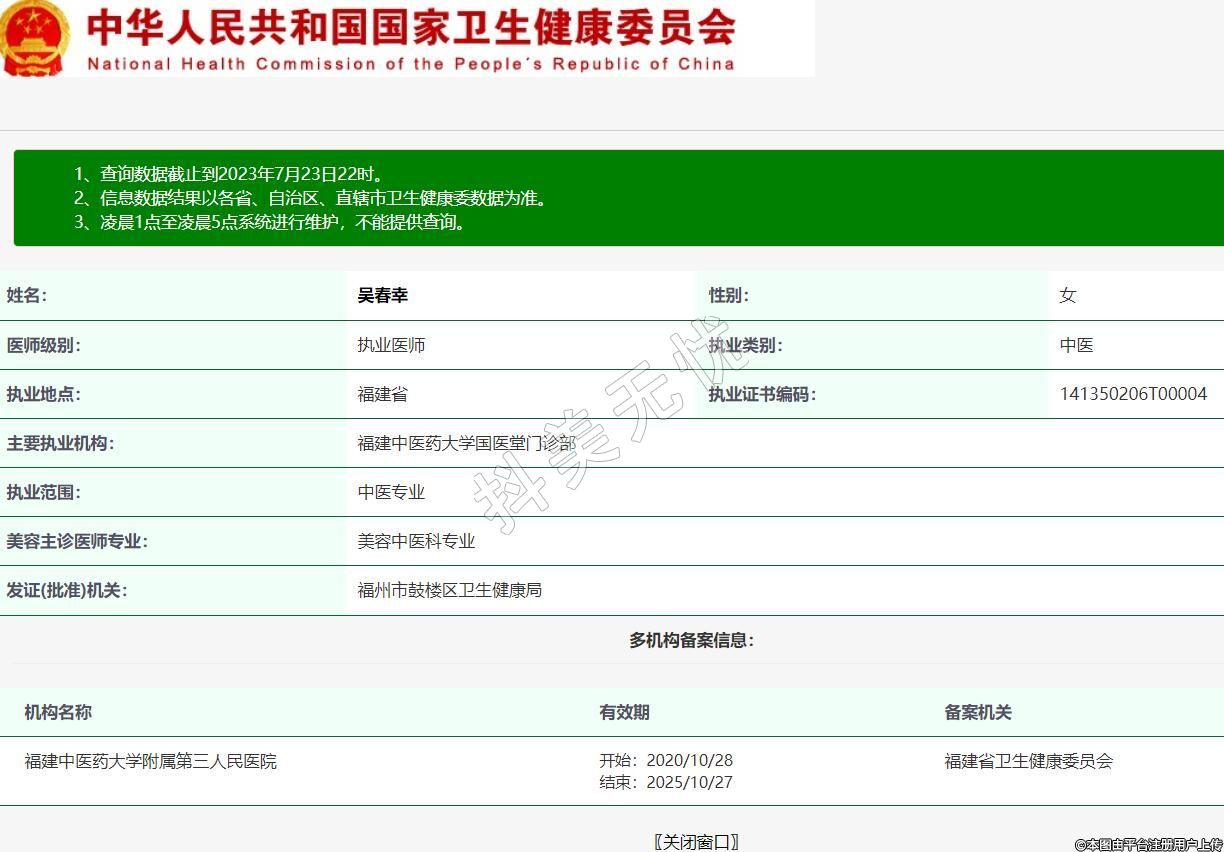1224x852 pixels.
Task: Click the end date 2025/10/27
Action: (x=689, y=782)
